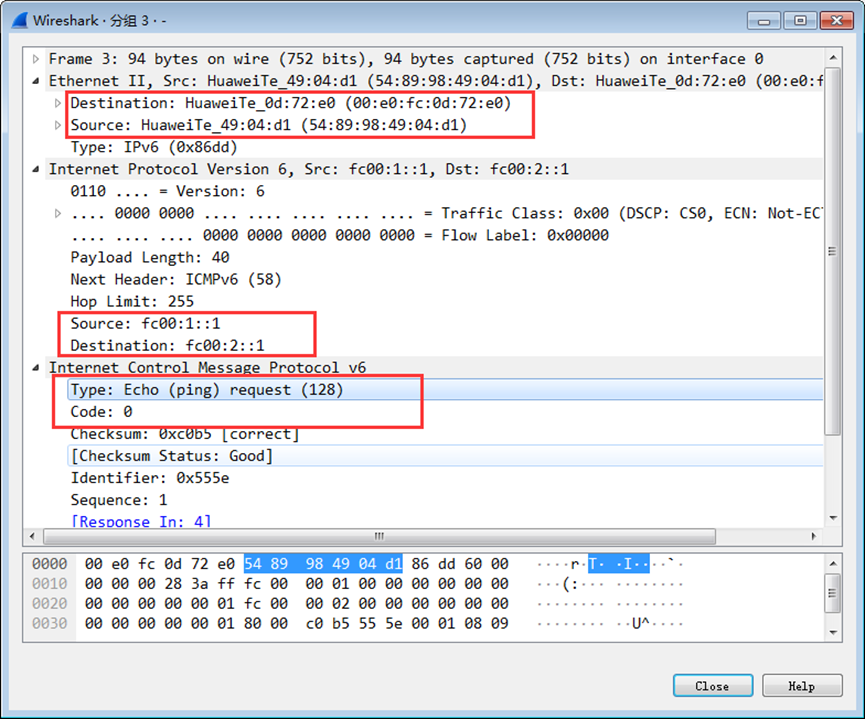Click hex bytes 86 dd in first row

pos(433,564)
